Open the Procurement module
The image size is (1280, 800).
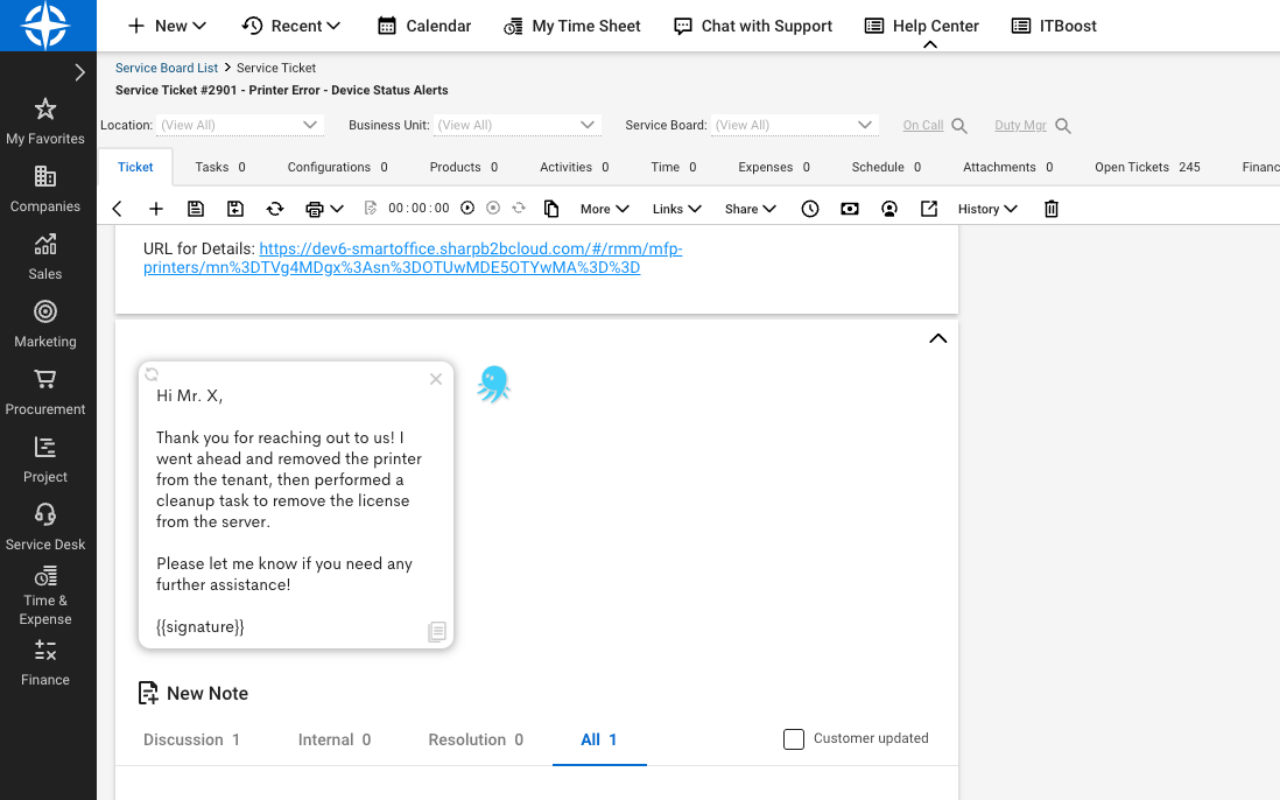coord(45,393)
